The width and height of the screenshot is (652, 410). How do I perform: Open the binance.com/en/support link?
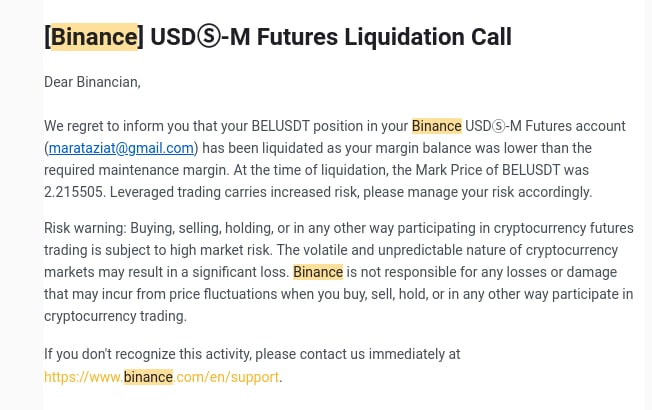161,377
